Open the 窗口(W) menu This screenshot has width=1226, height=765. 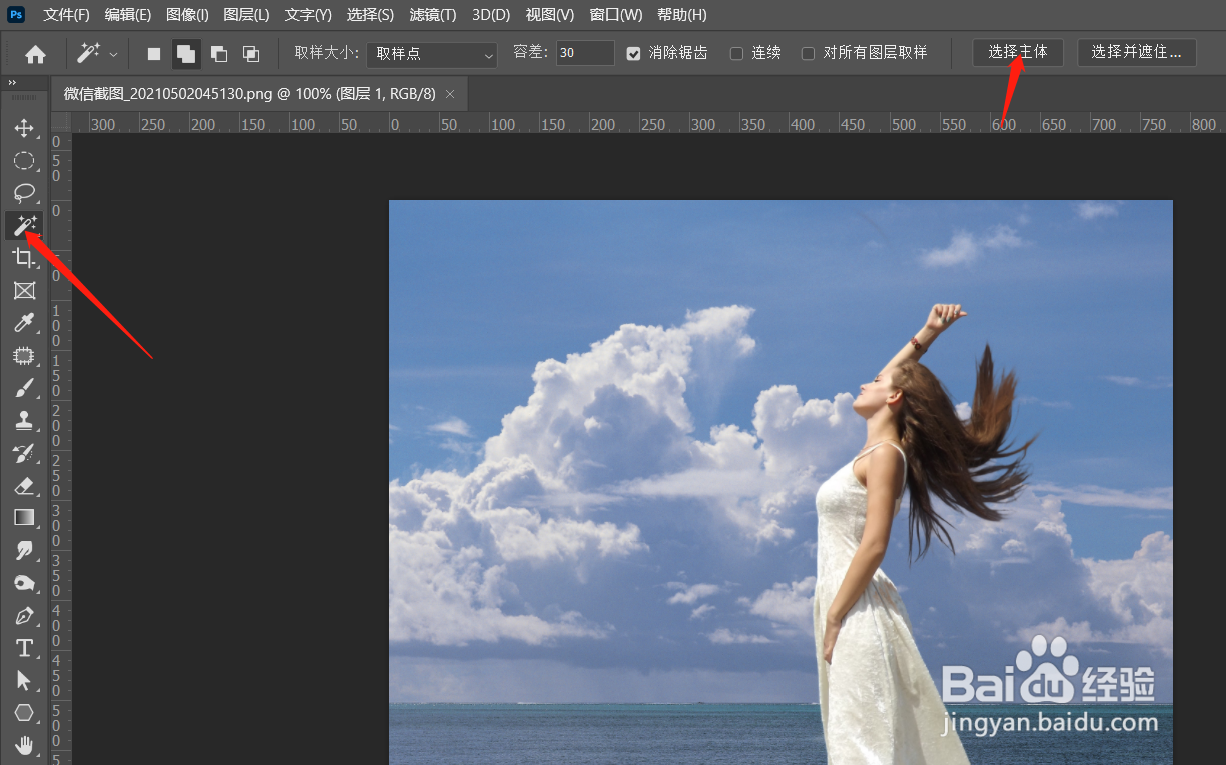[616, 15]
